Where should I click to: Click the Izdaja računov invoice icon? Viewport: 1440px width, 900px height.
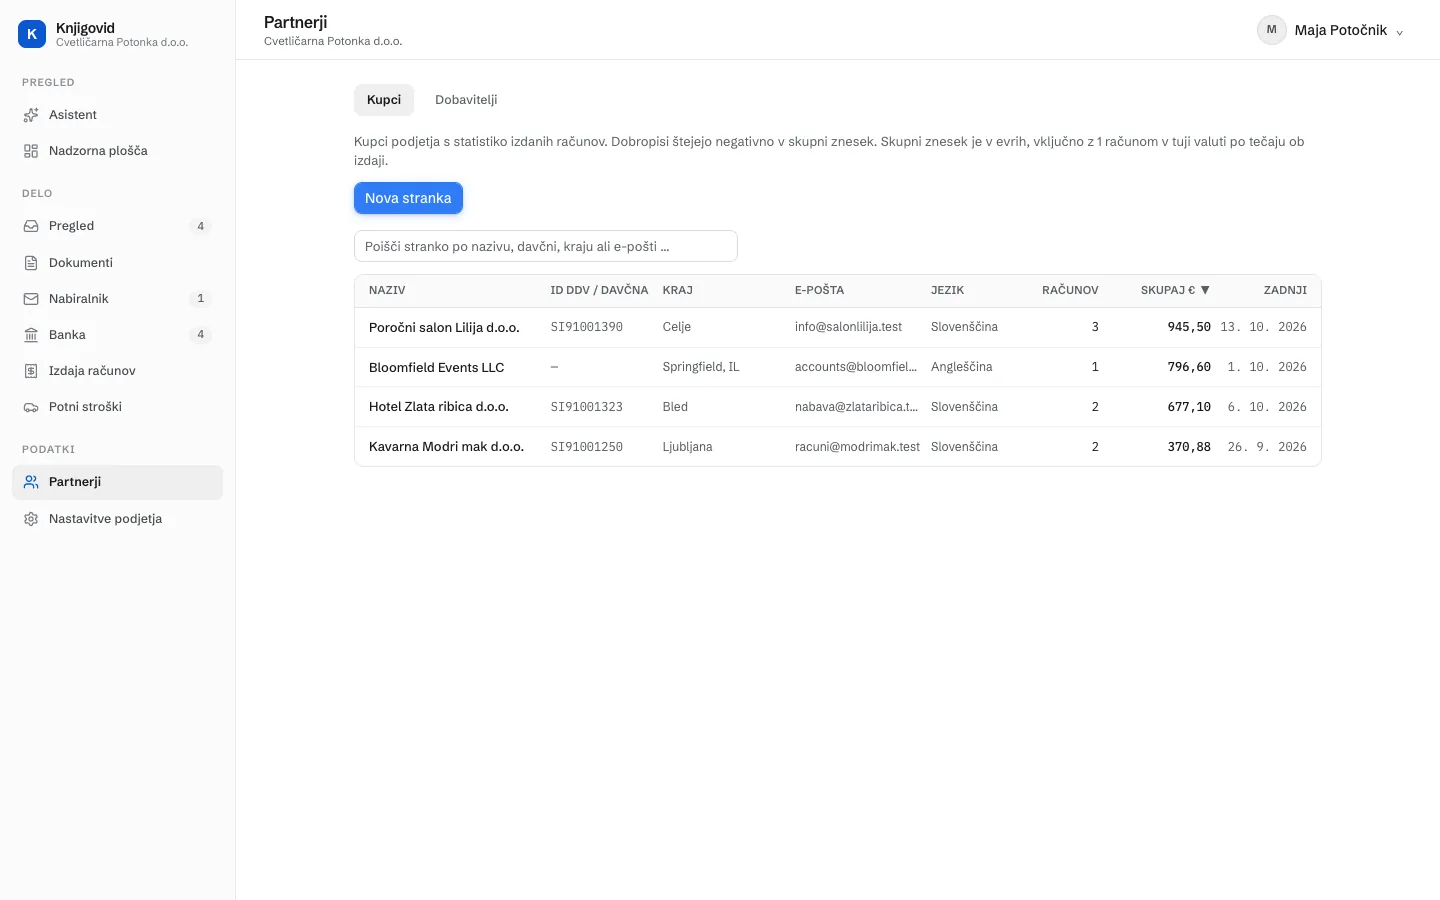(31, 371)
